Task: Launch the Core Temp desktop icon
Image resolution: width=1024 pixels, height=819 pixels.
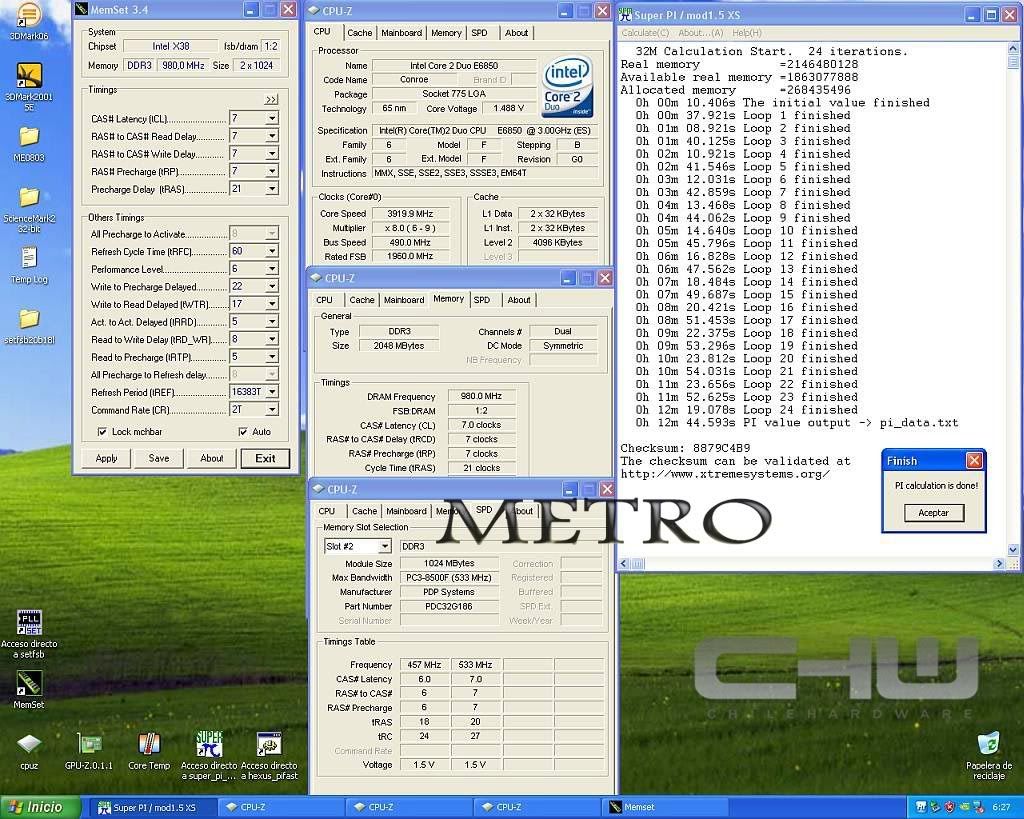Action: (x=149, y=744)
